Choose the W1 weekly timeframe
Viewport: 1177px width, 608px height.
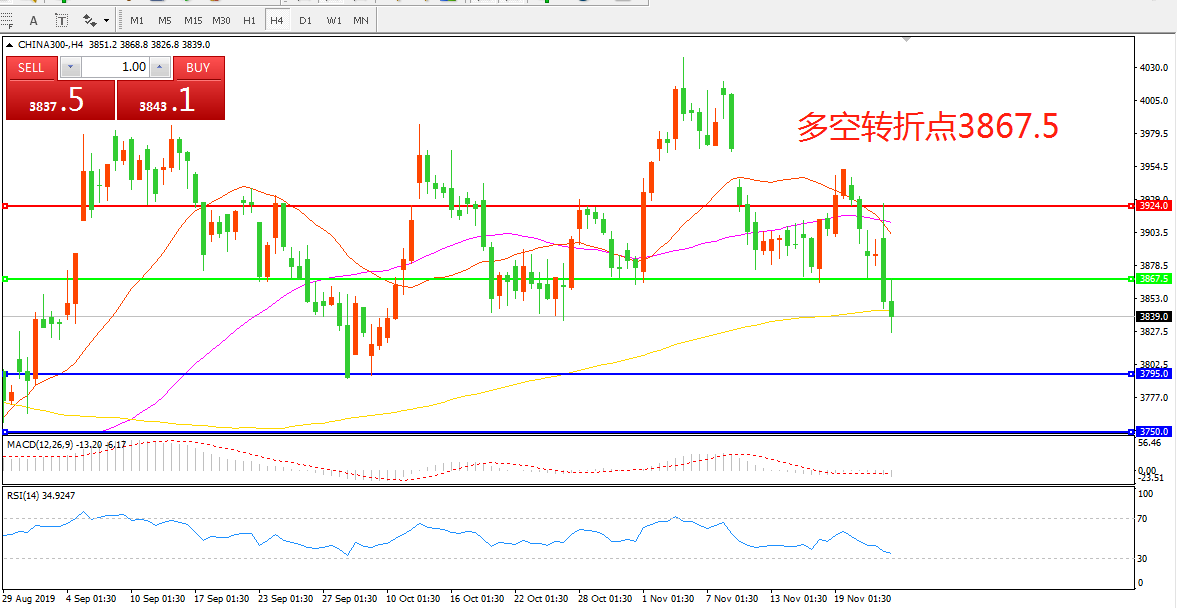pos(333,20)
